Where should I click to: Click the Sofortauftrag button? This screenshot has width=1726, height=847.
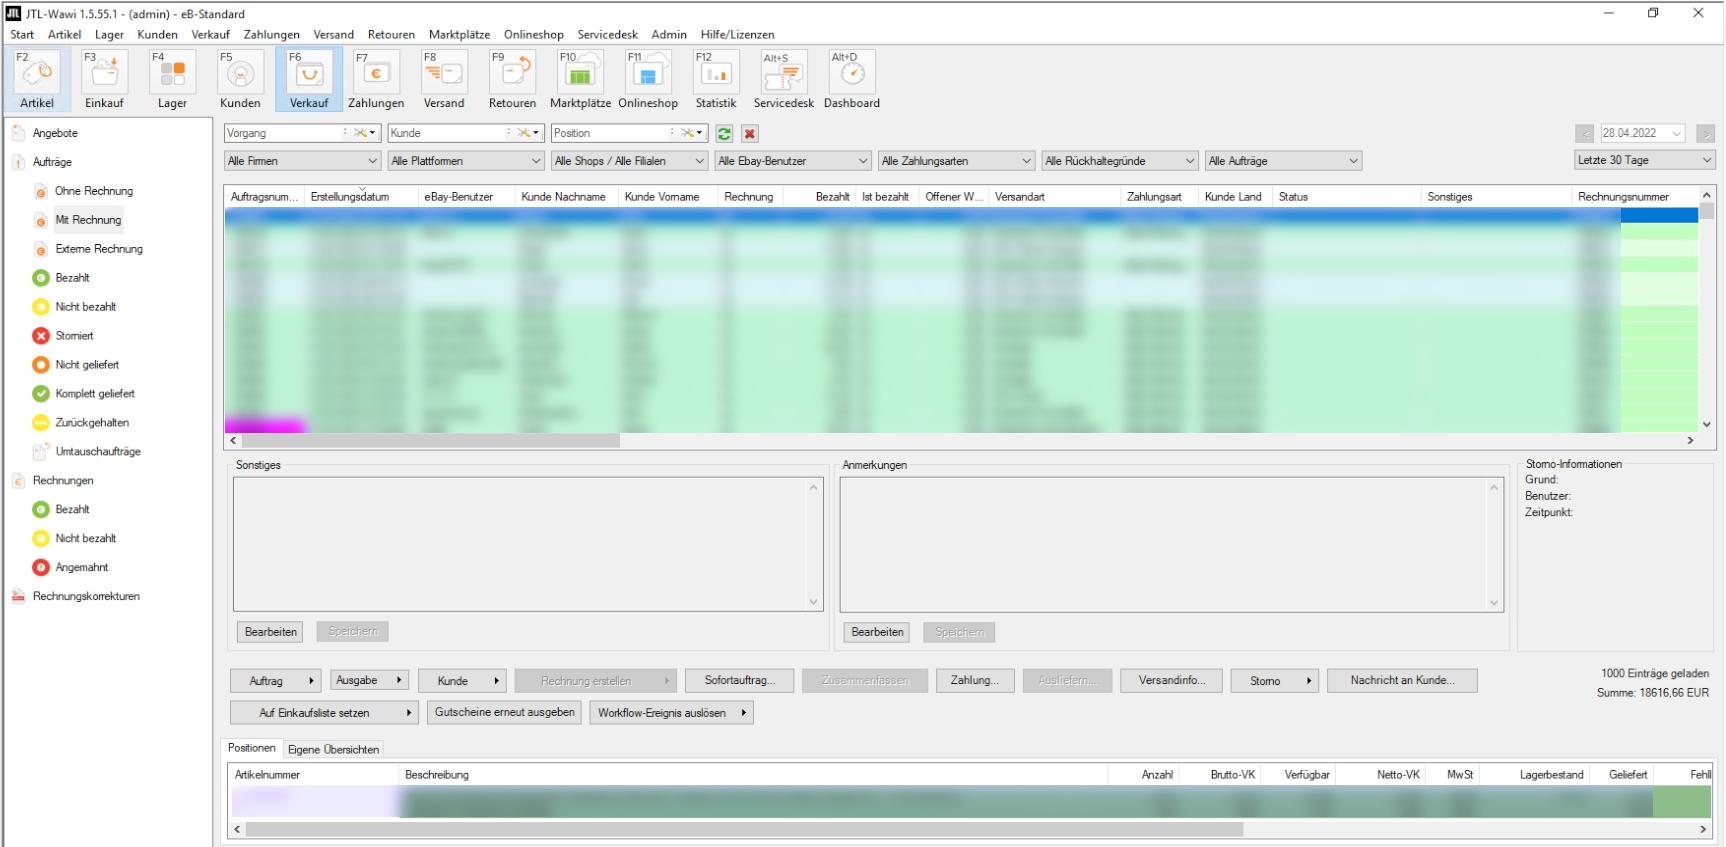(740, 681)
